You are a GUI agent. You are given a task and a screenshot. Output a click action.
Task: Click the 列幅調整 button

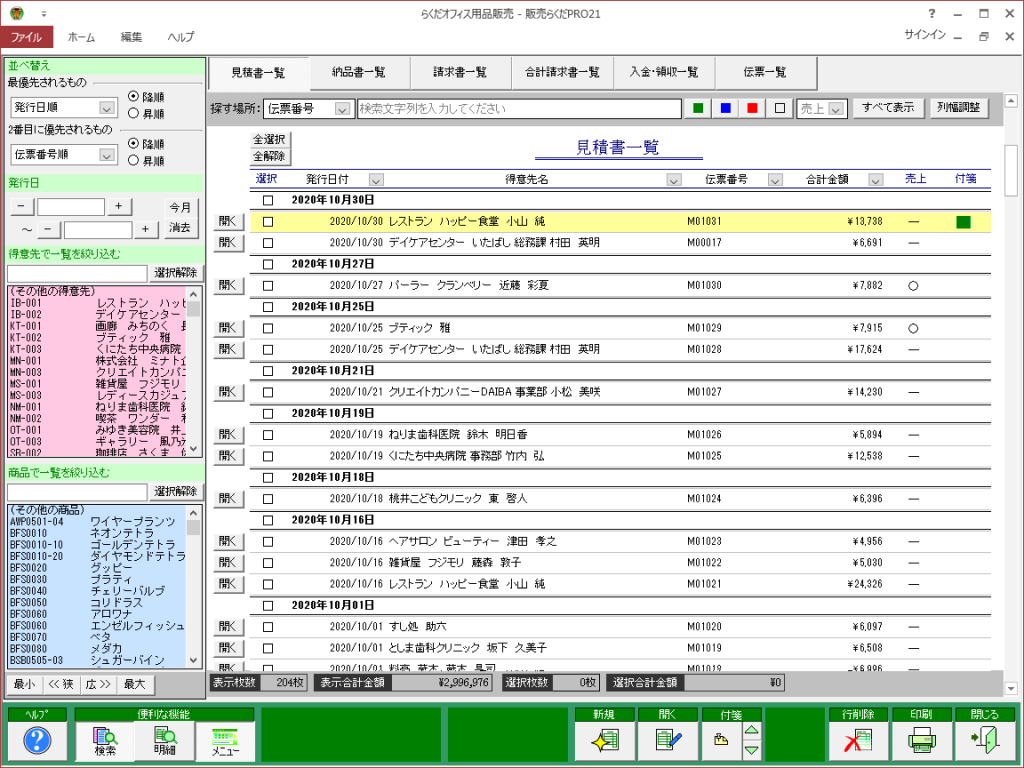(959, 108)
